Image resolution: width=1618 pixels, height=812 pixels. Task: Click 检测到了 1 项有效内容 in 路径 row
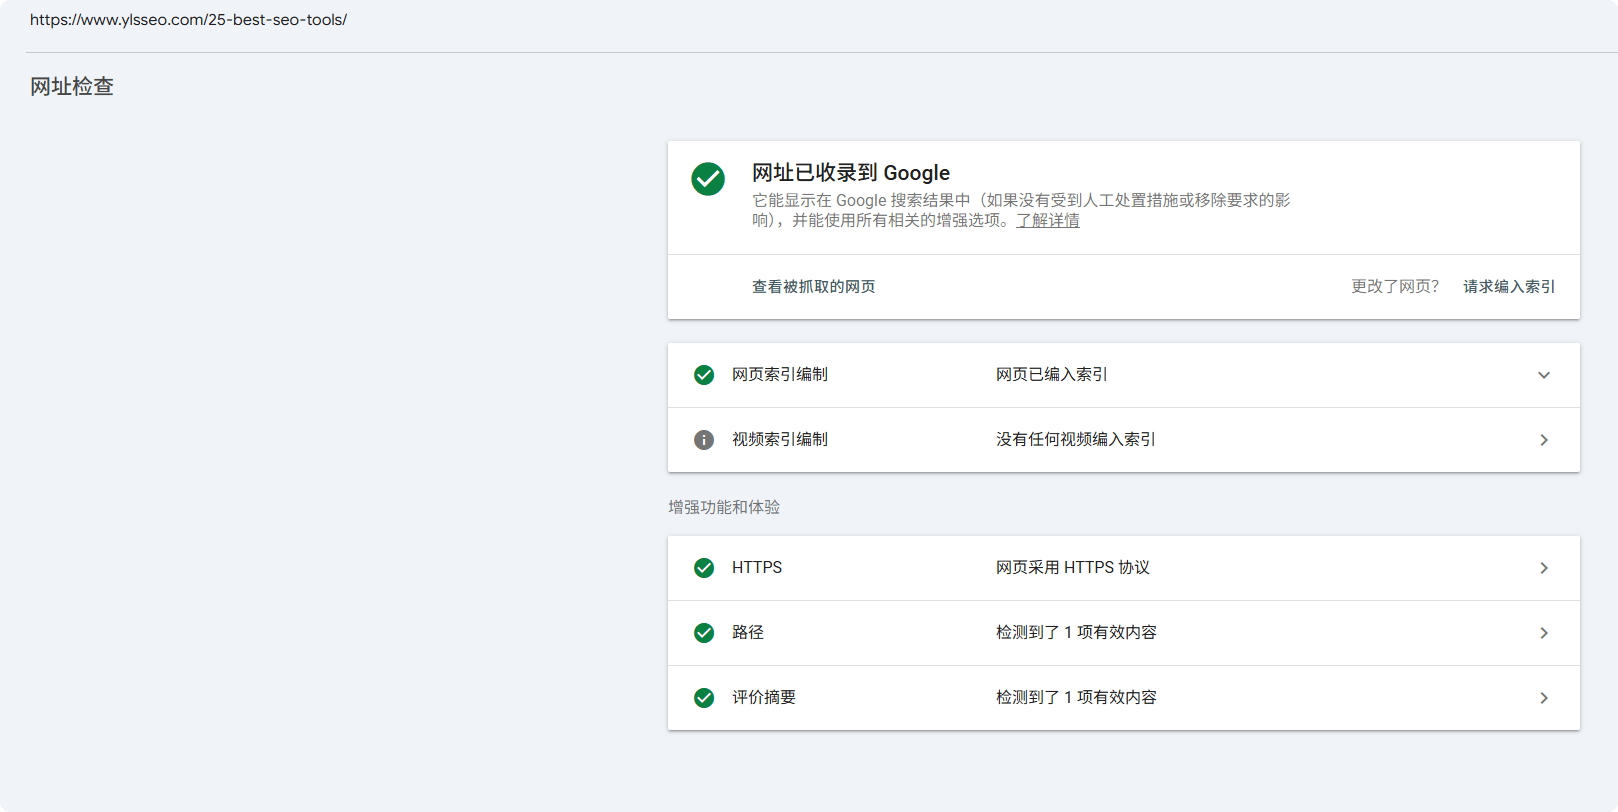pos(1076,633)
